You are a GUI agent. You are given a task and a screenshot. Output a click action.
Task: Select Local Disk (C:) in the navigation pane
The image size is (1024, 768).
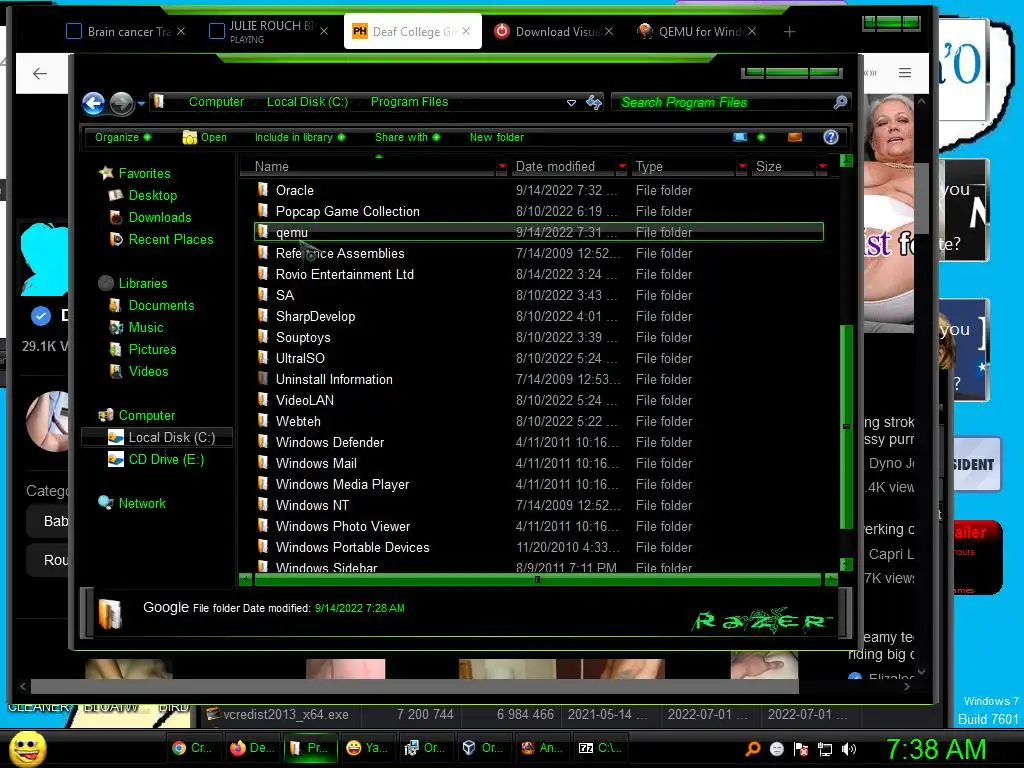tap(157, 438)
